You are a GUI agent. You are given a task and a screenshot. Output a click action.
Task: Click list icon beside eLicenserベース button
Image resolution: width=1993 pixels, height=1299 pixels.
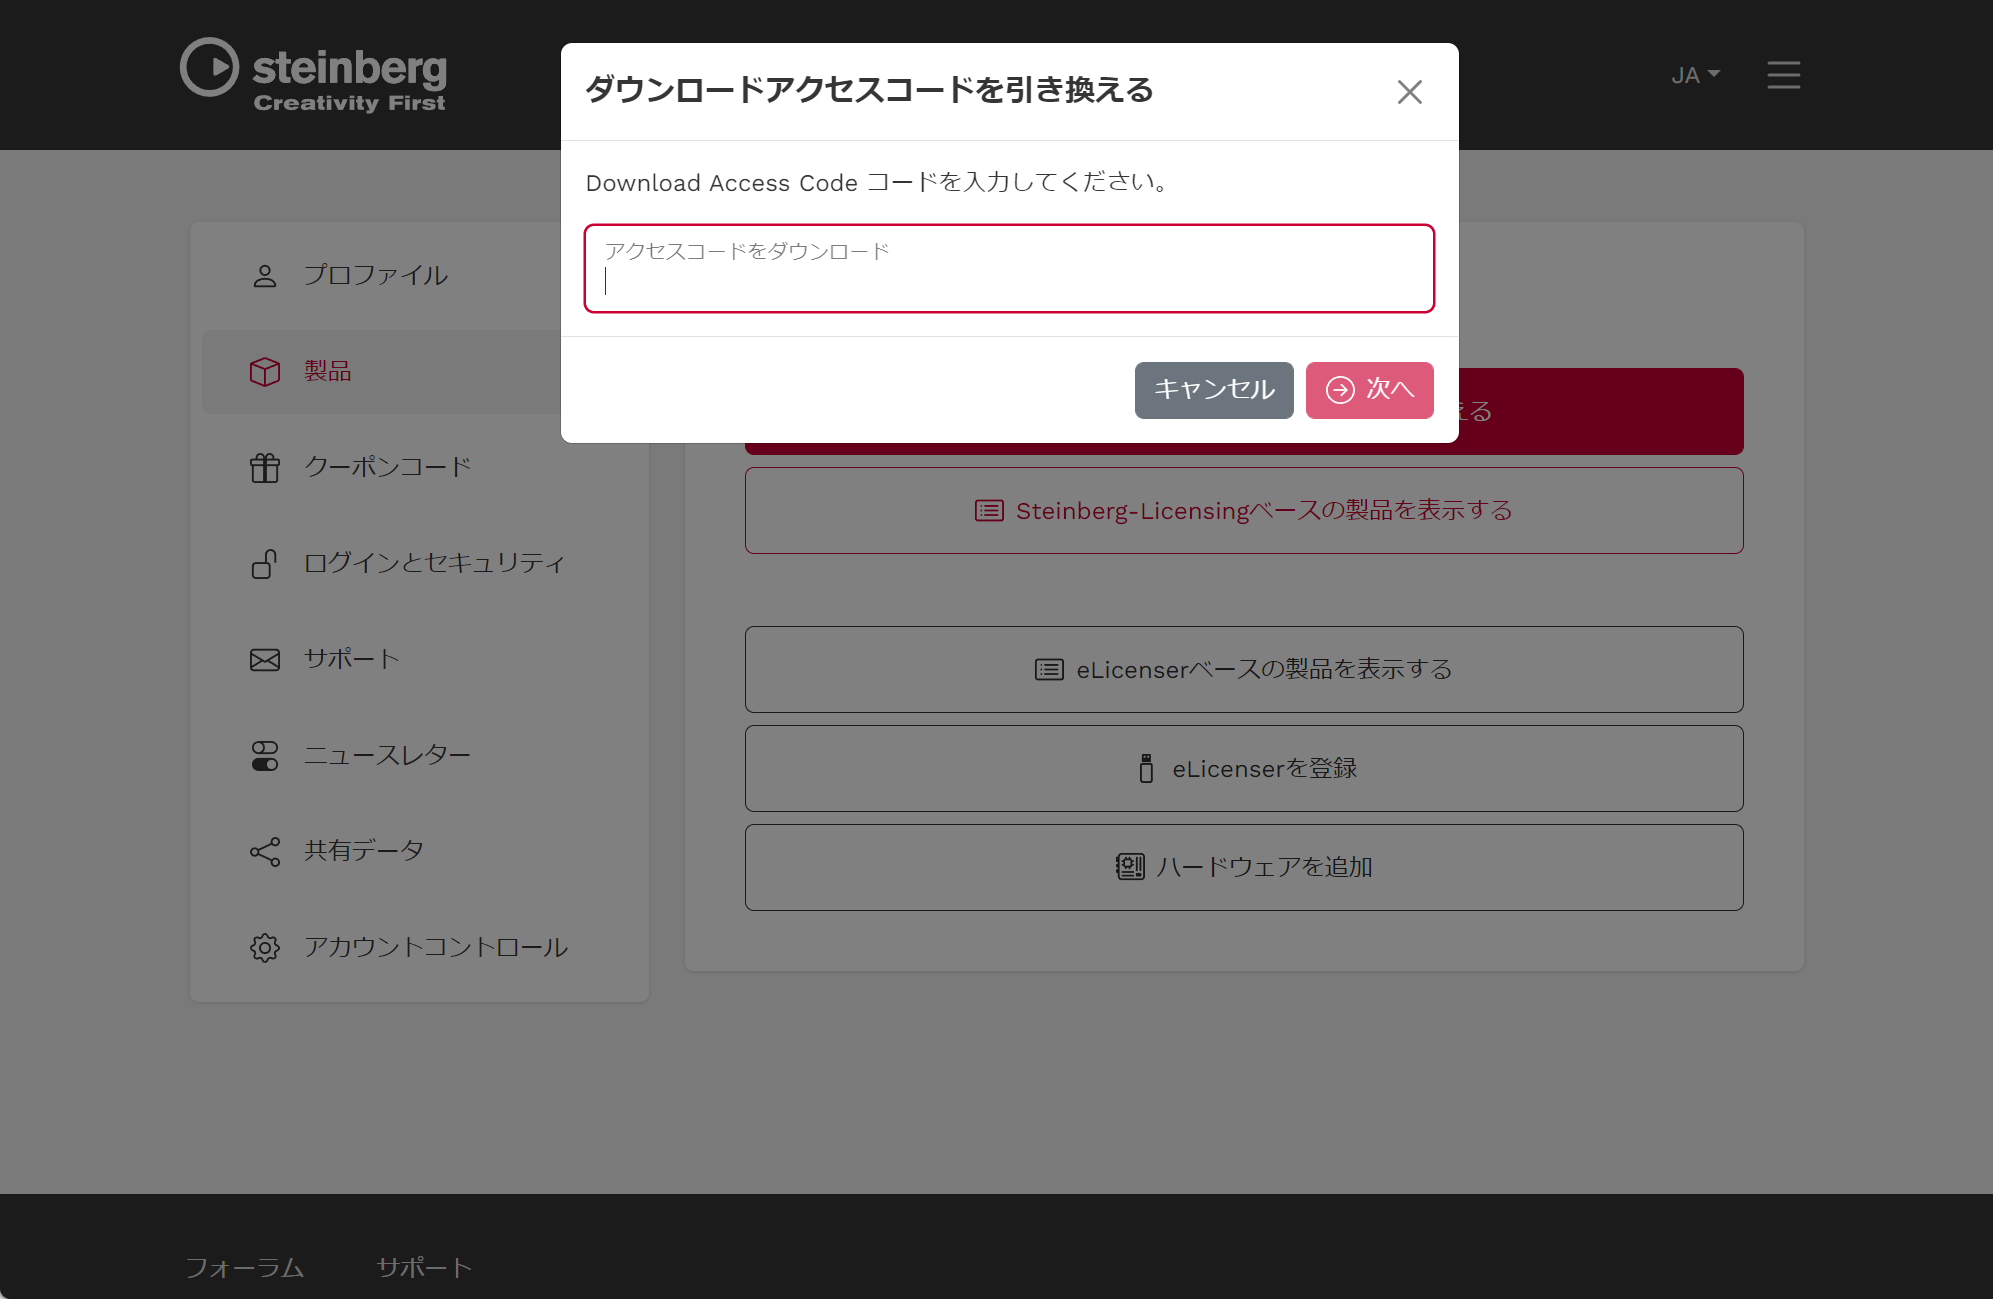click(x=1049, y=670)
